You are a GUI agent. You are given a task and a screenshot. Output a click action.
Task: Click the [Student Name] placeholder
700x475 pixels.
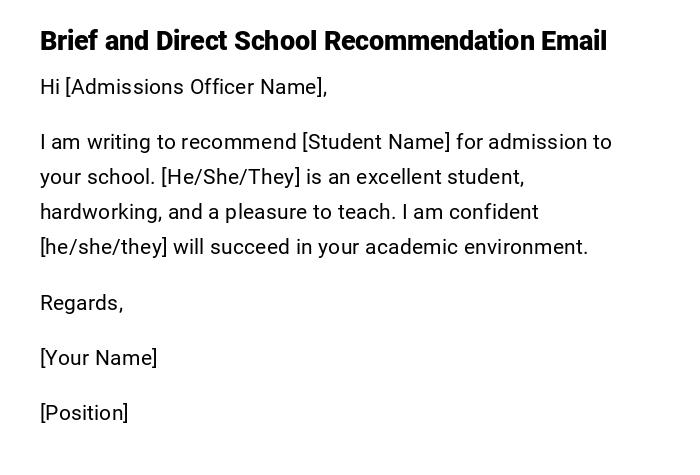pyautogui.click(x=376, y=142)
